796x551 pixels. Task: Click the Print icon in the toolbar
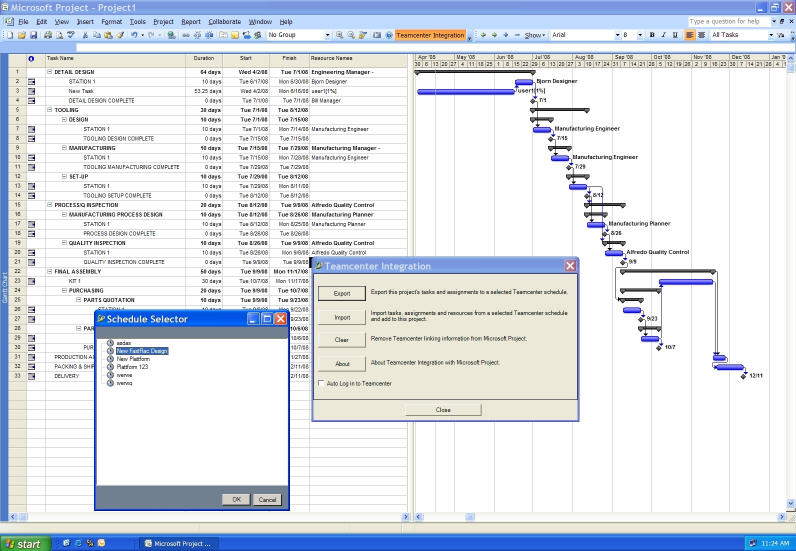pos(48,35)
